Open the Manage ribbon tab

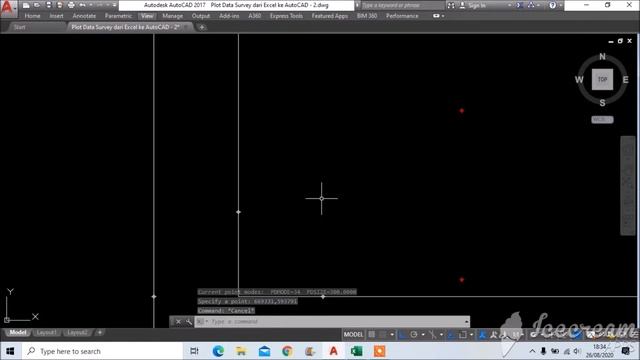[x=173, y=16]
